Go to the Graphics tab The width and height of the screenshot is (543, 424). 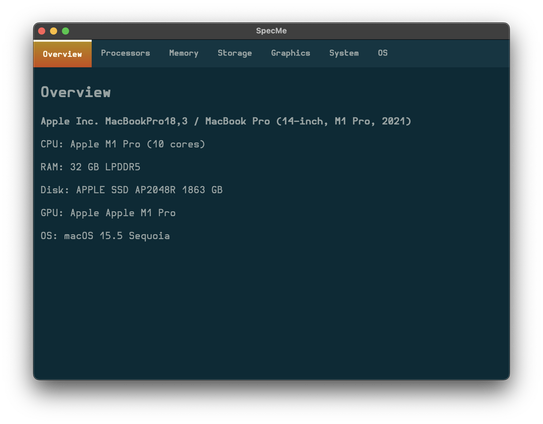290,53
